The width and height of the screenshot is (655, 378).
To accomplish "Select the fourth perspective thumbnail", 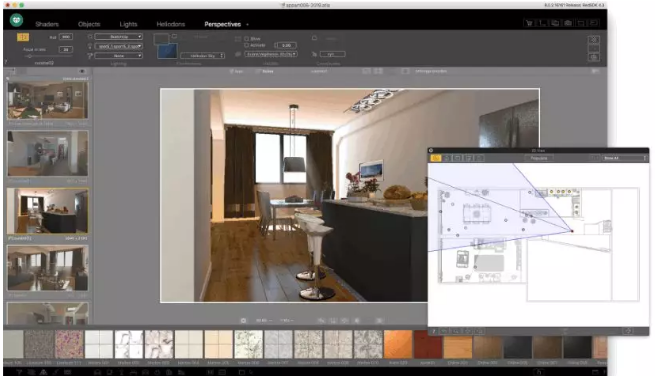I will pyautogui.click(x=48, y=268).
